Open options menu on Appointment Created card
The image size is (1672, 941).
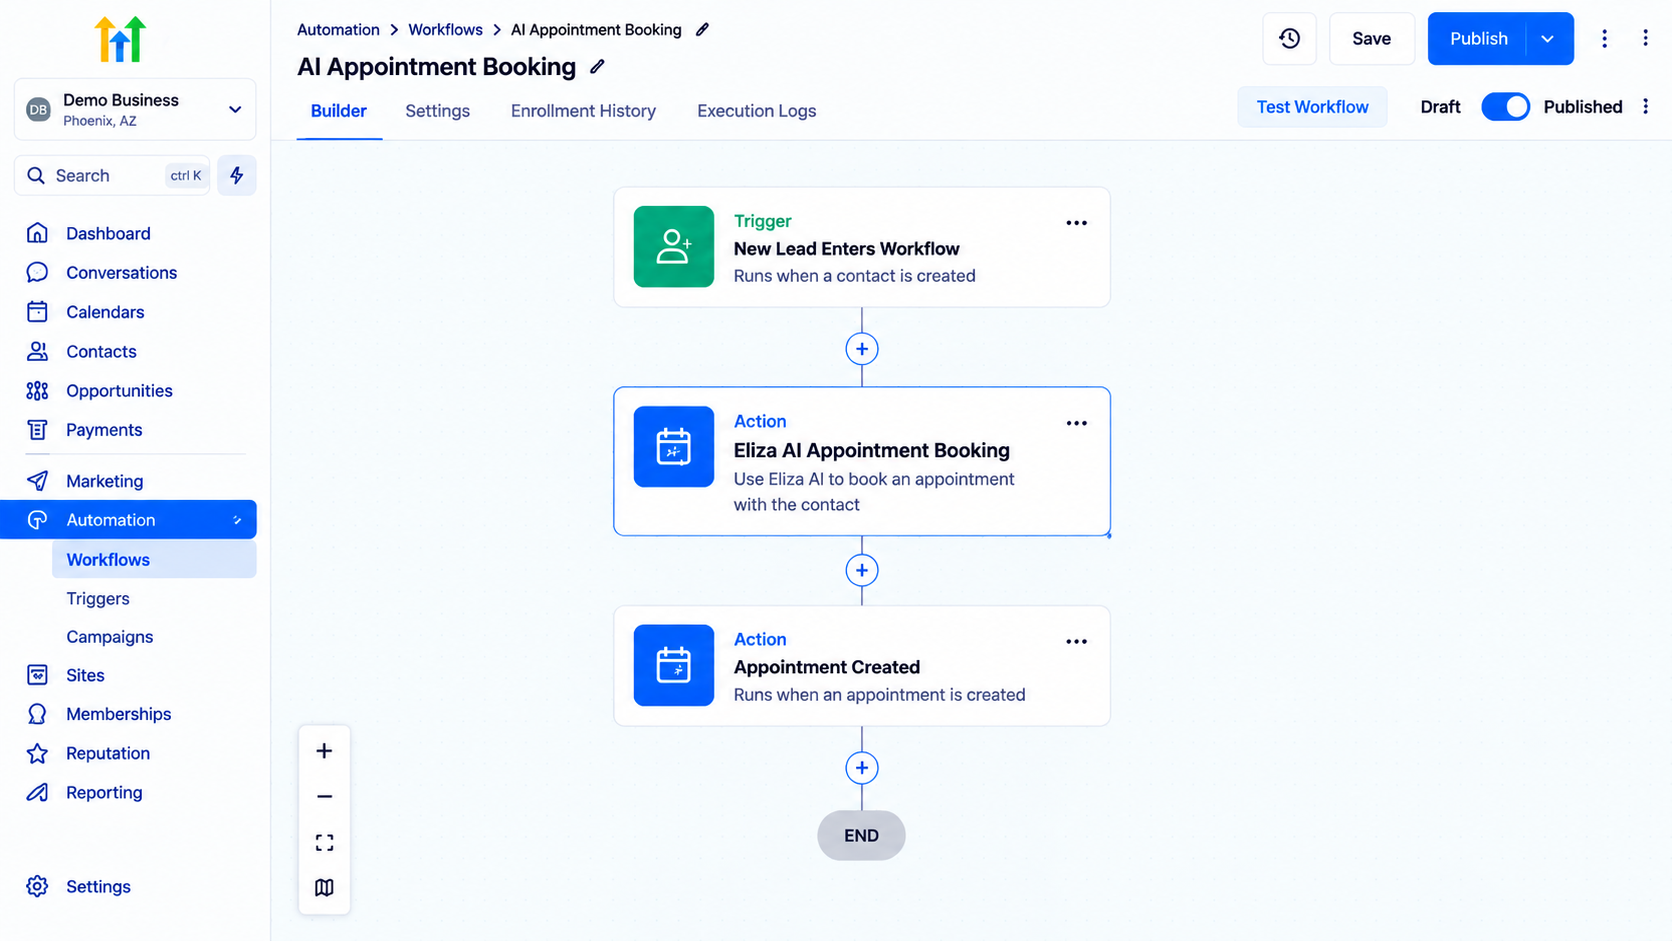point(1076,642)
